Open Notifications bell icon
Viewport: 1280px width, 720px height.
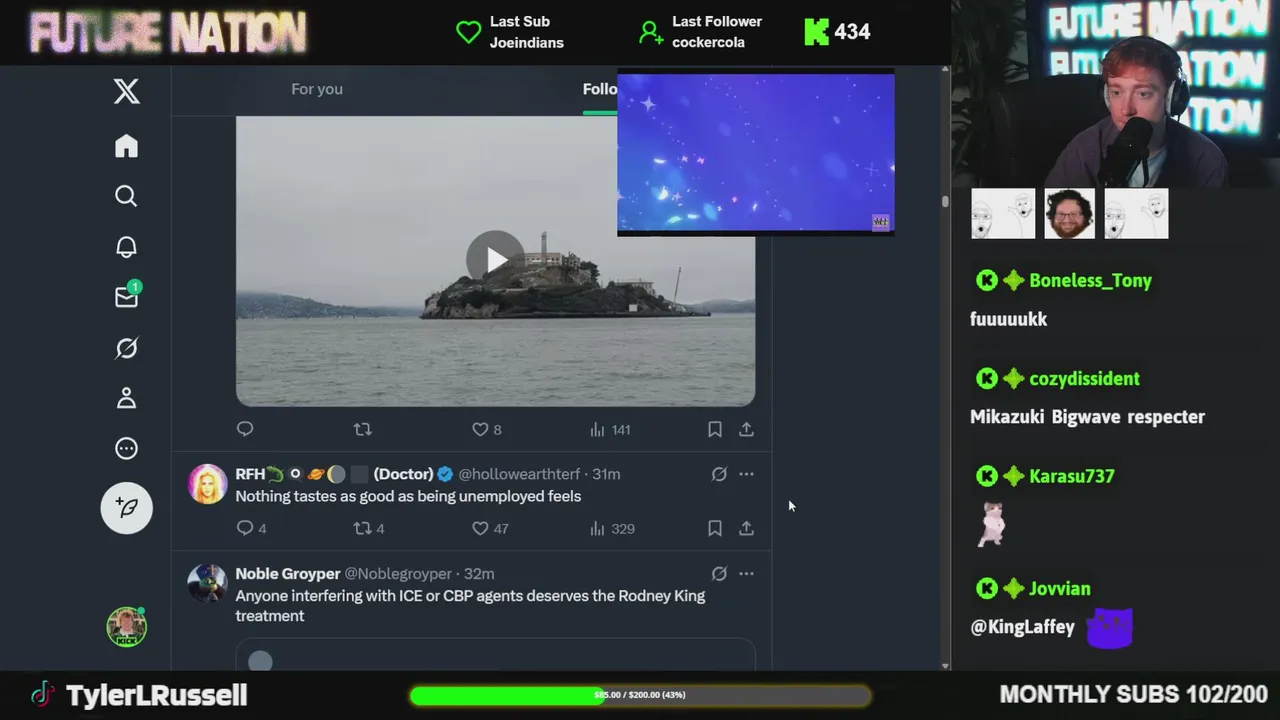[126, 247]
